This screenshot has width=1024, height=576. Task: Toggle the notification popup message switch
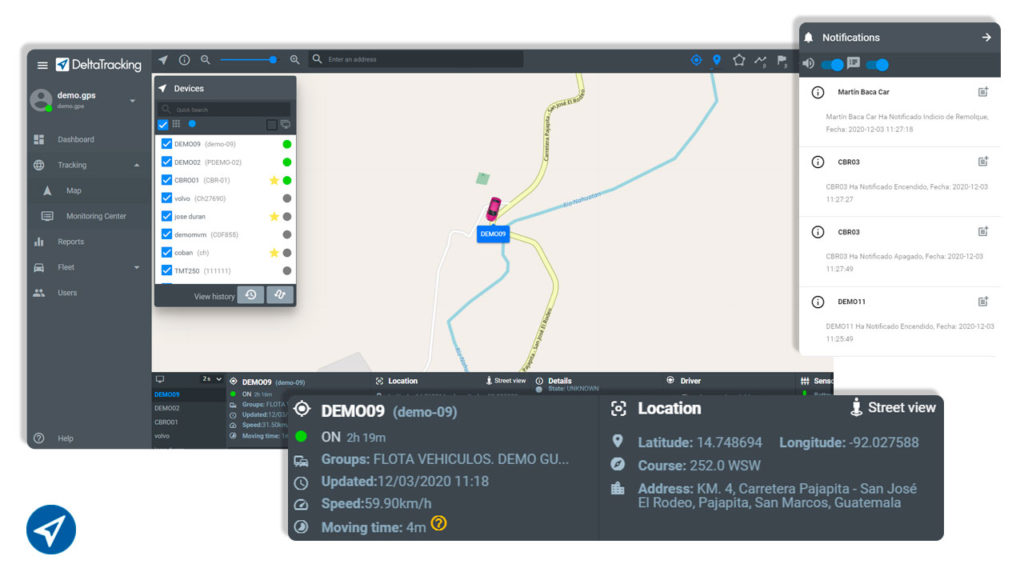point(877,65)
